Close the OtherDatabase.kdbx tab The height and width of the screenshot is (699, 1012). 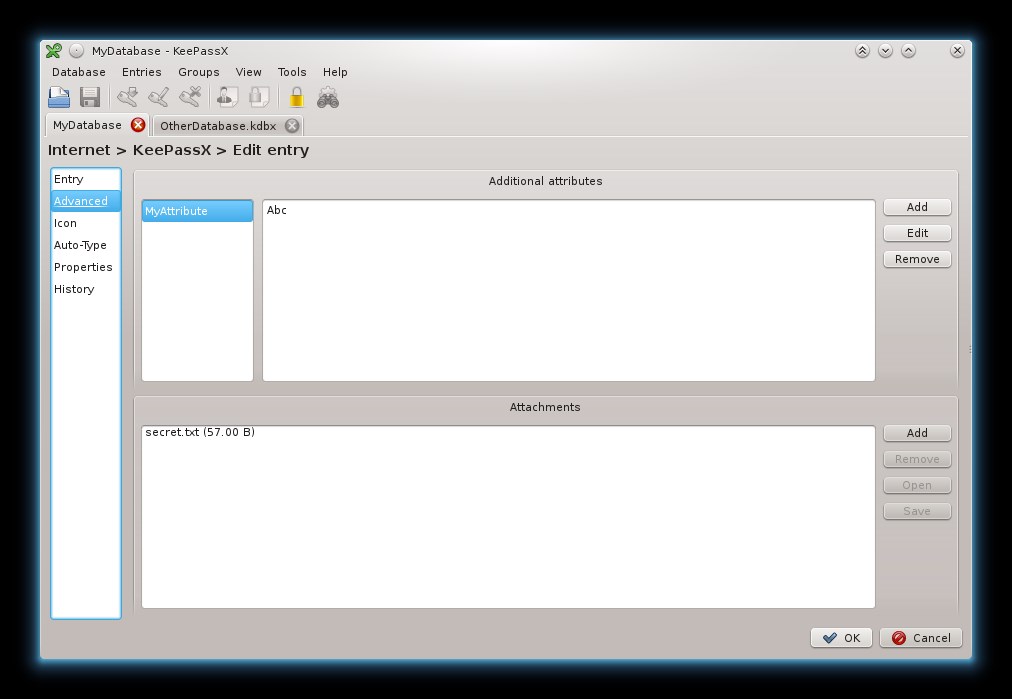[x=292, y=125]
